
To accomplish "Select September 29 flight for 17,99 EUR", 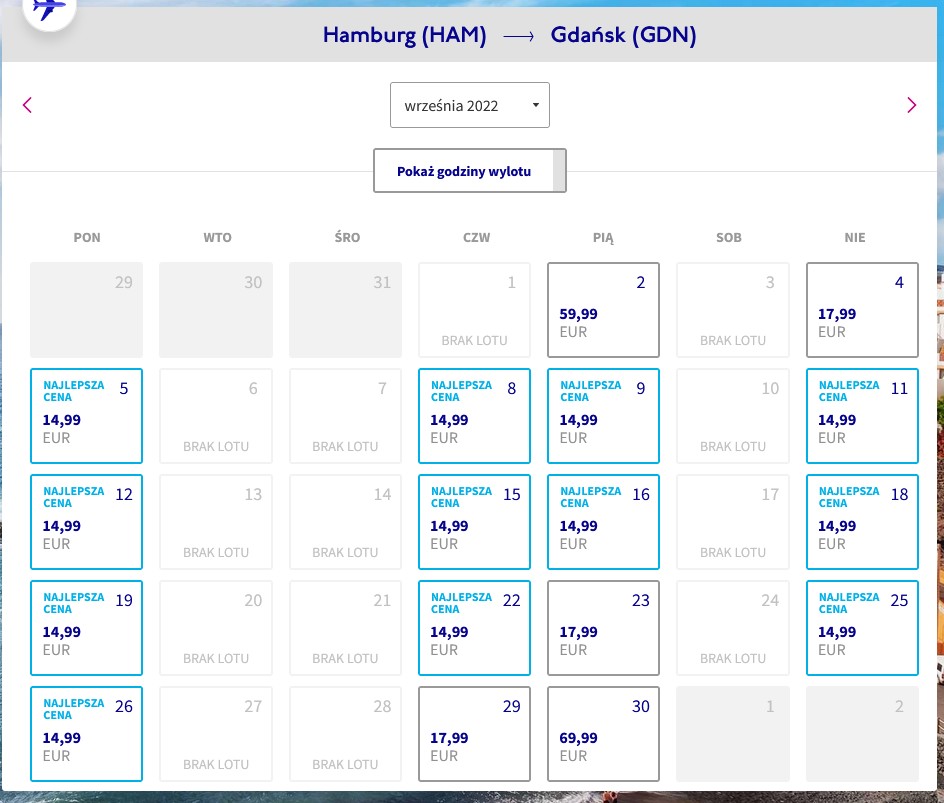I will pyautogui.click(x=474, y=734).
